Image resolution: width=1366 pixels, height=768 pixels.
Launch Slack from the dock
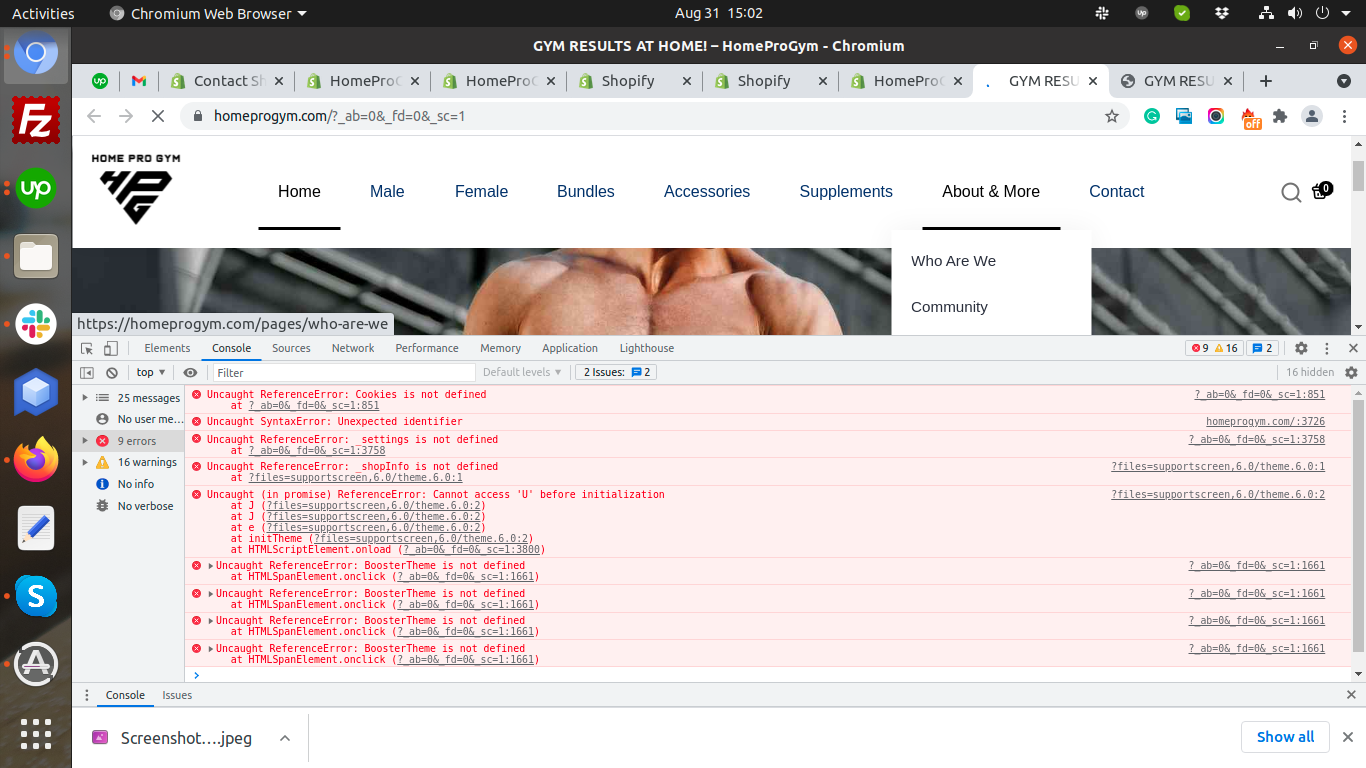pyautogui.click(x=36, y=323)
